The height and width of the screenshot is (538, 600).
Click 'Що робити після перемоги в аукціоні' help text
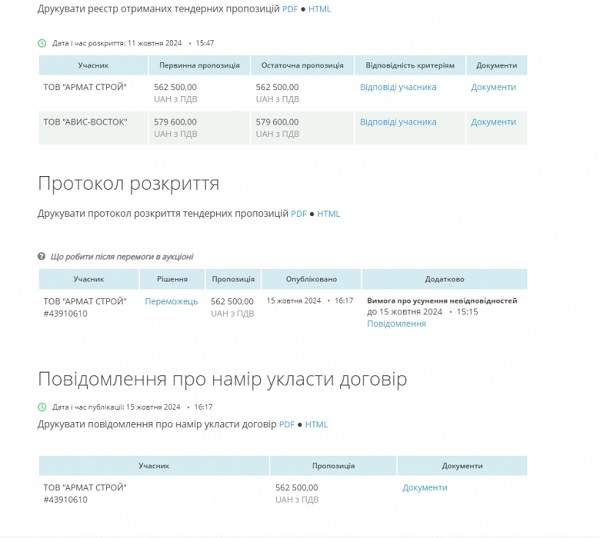tap(122, 257)
